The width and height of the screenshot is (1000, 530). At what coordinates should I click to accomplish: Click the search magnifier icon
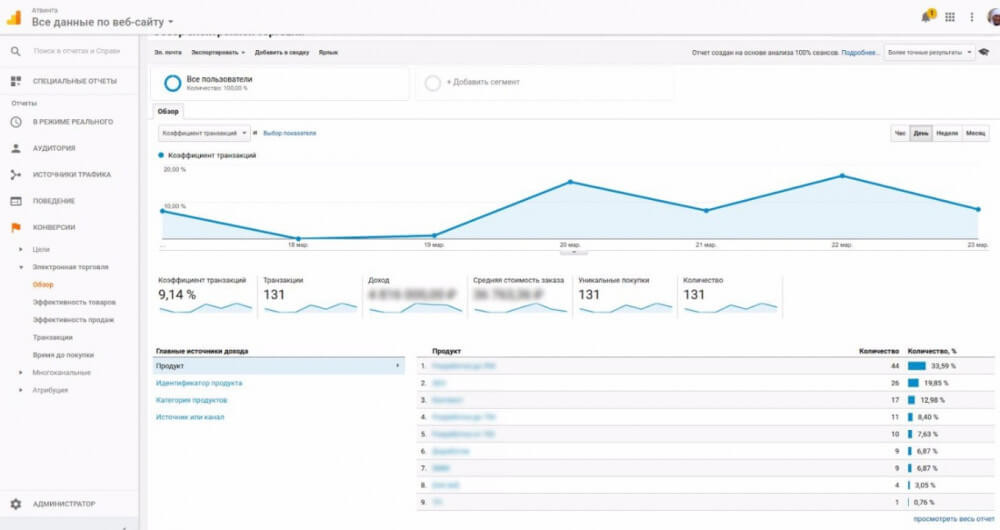(15, 51)
